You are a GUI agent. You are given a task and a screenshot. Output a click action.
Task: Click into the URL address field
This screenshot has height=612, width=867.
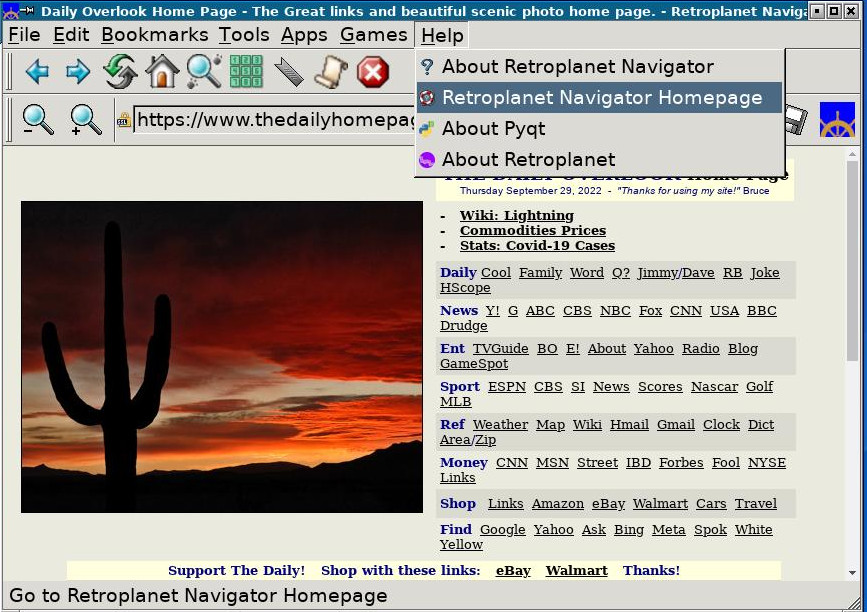click(x=275, y=120)
